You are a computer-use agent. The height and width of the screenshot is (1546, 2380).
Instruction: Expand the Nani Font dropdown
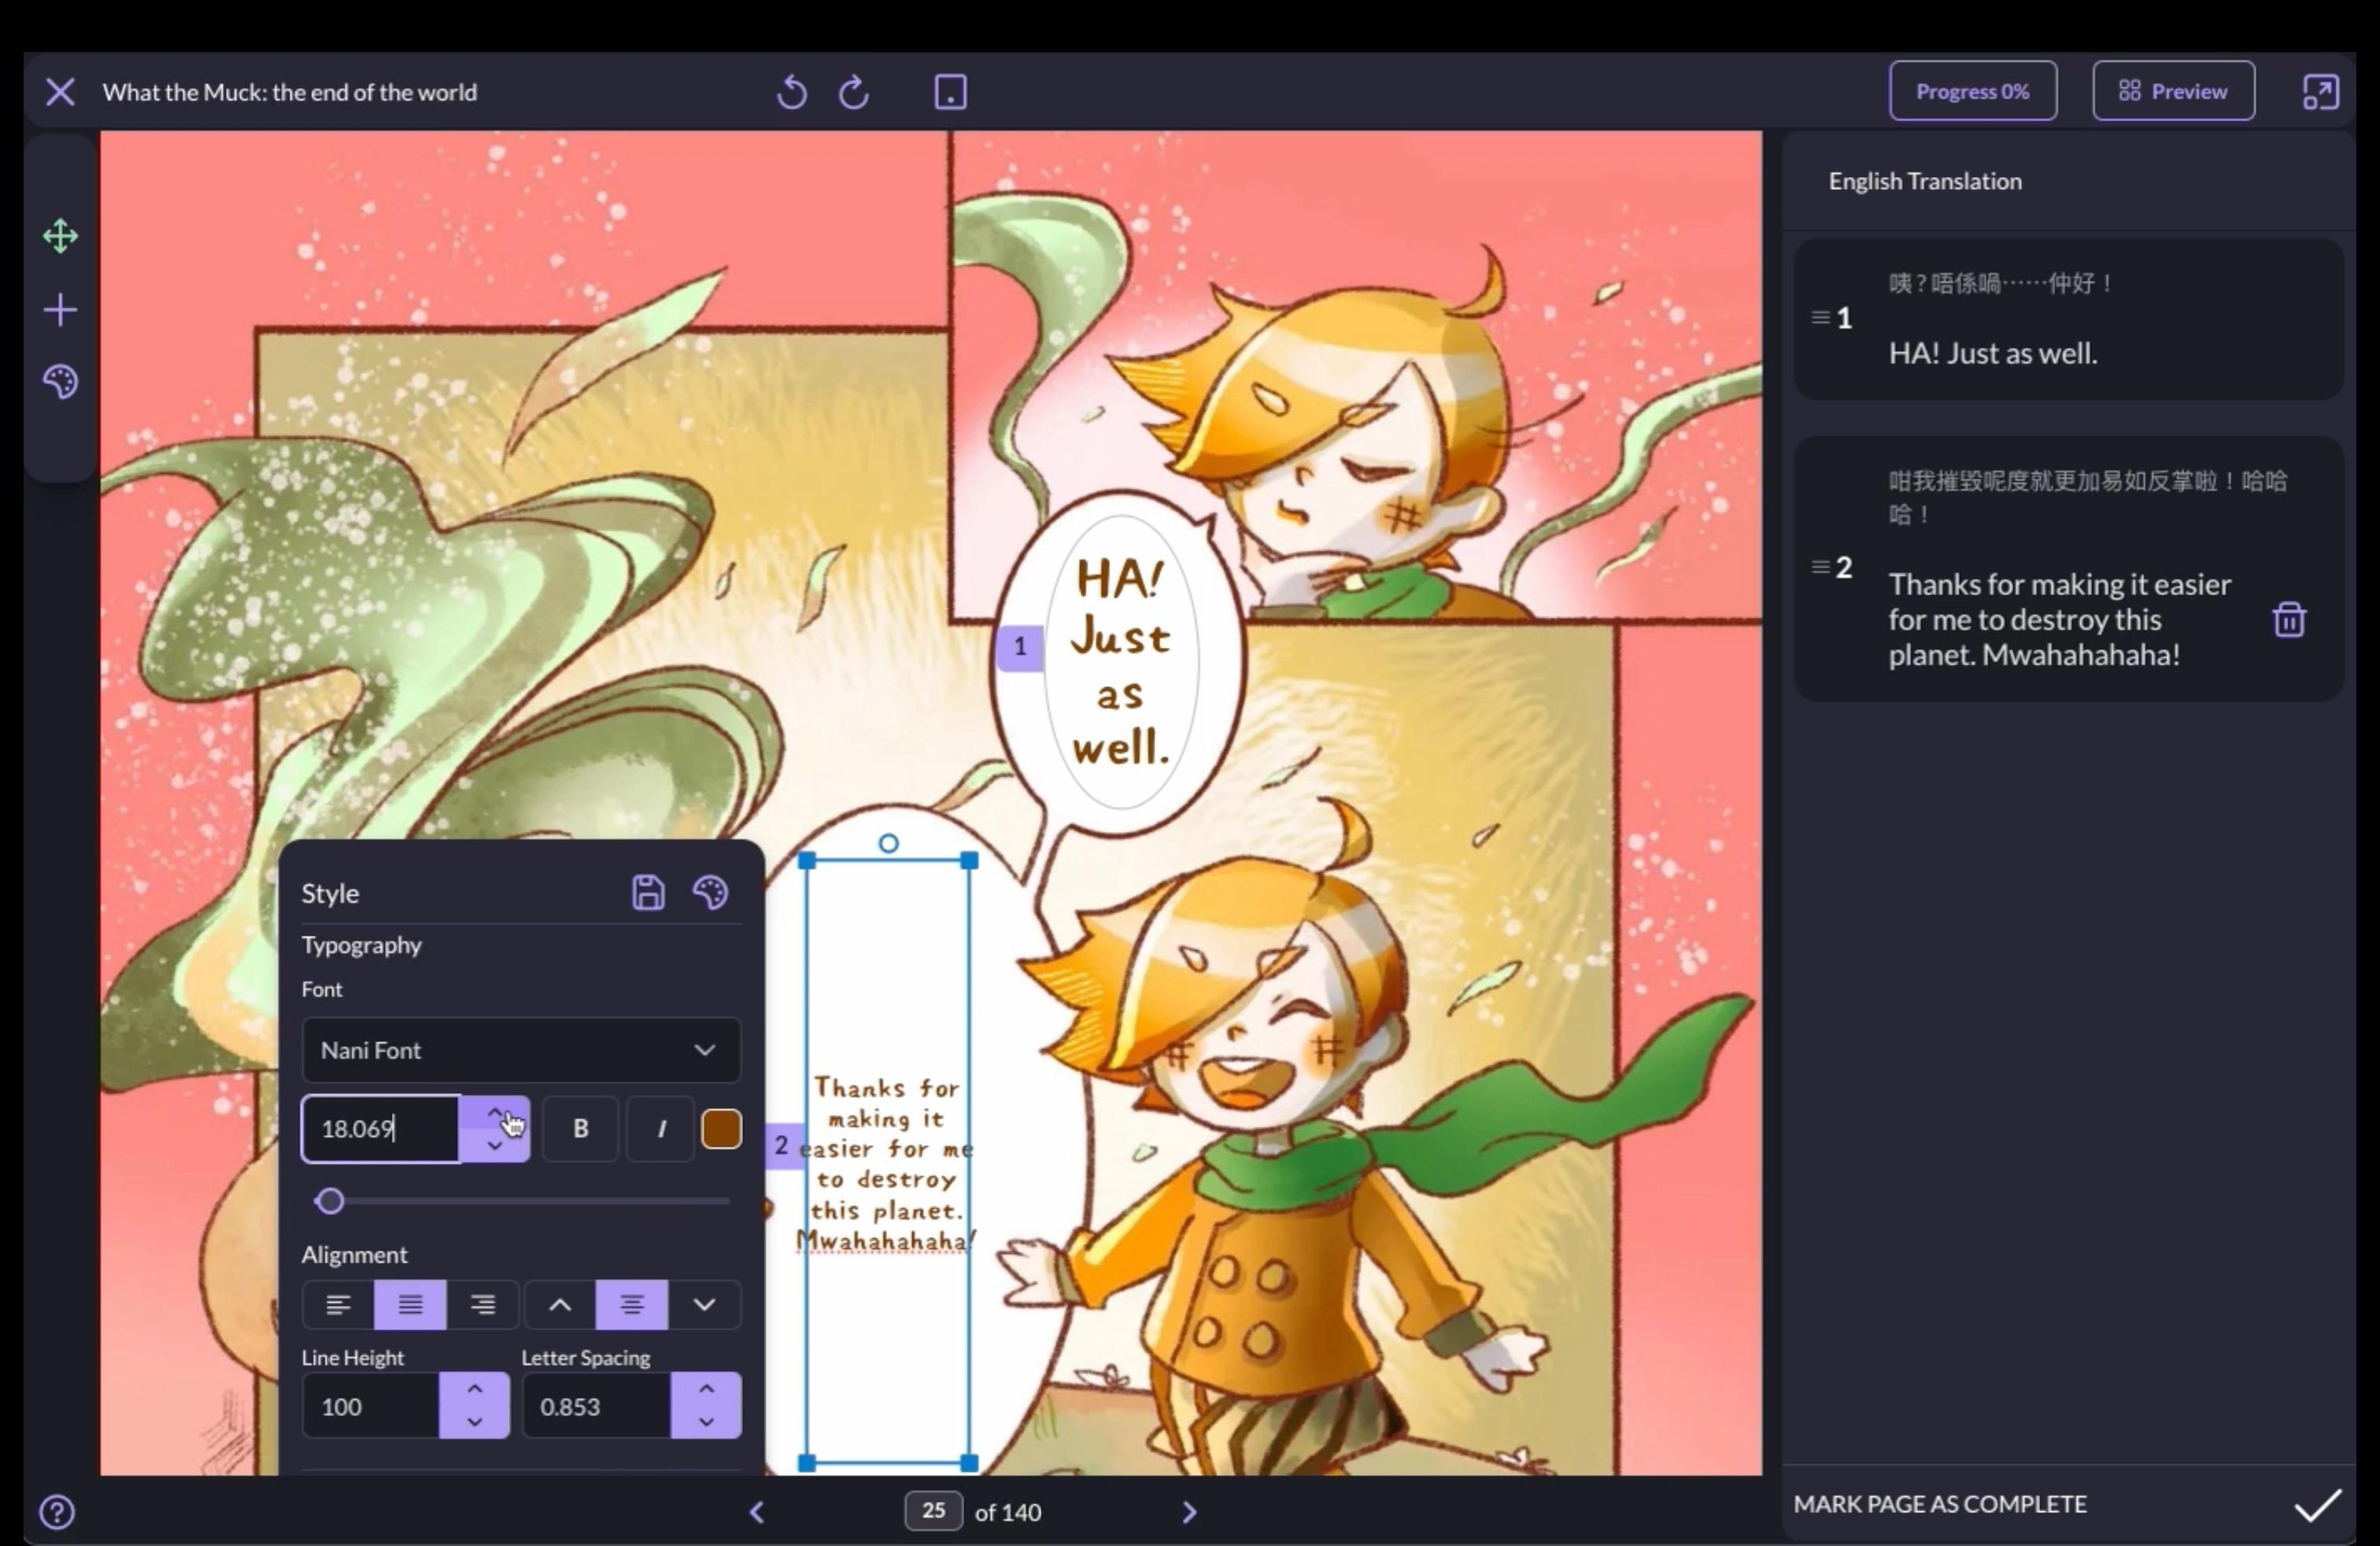(x=521, y=1050)
